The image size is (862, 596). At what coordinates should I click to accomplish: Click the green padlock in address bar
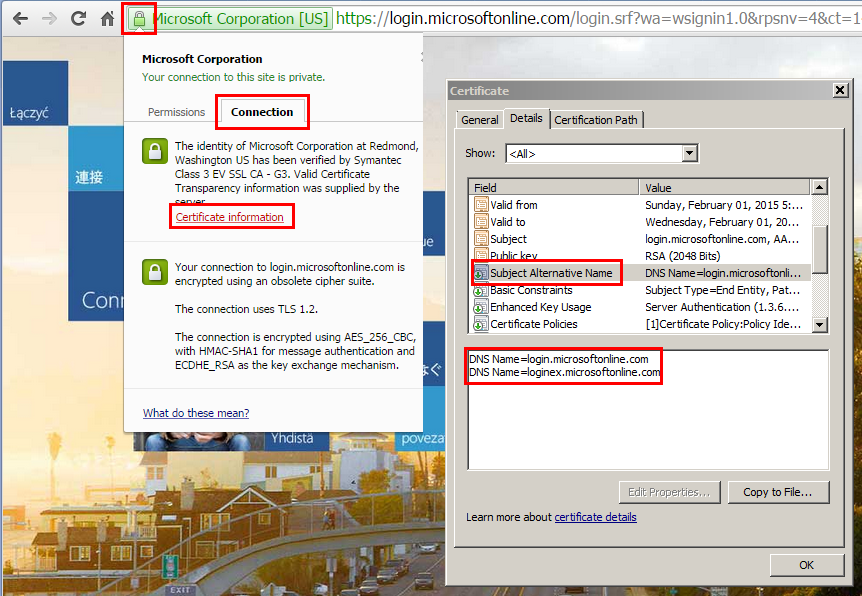139,19
